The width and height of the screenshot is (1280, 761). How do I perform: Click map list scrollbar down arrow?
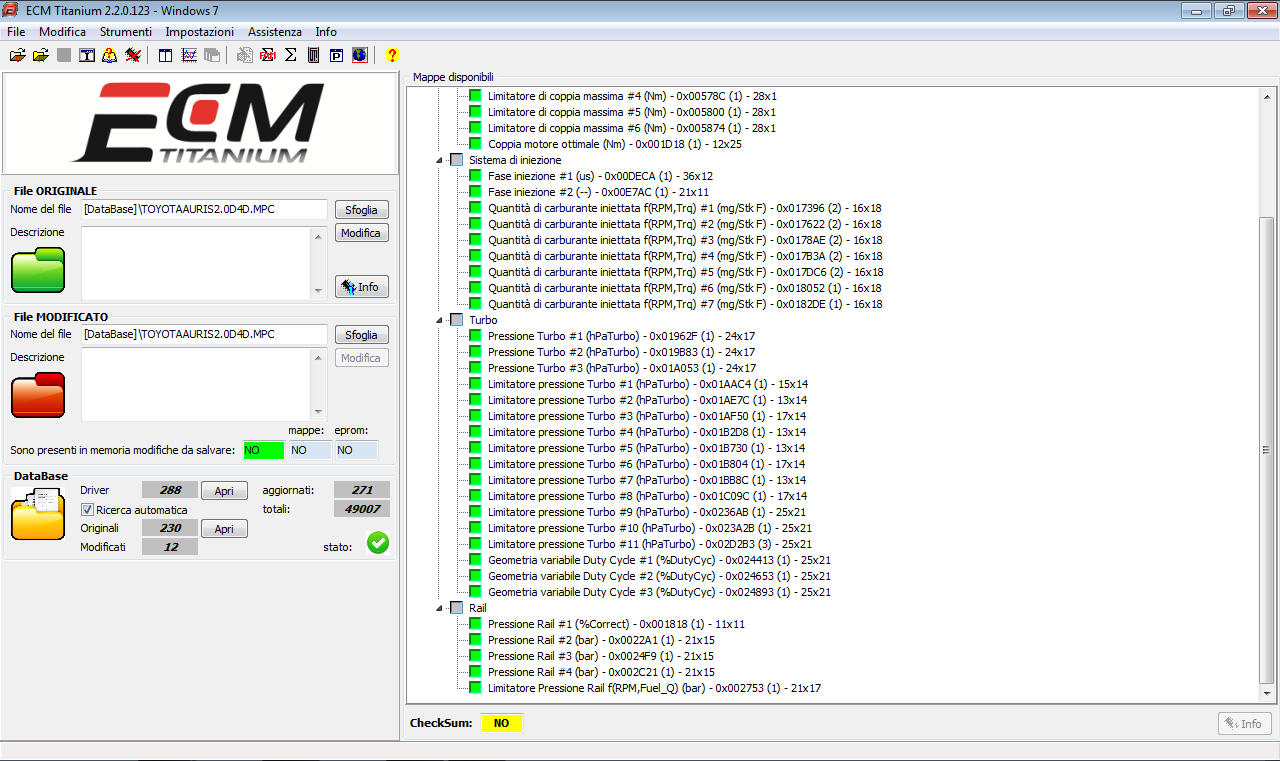click(x=1267, y=694)
